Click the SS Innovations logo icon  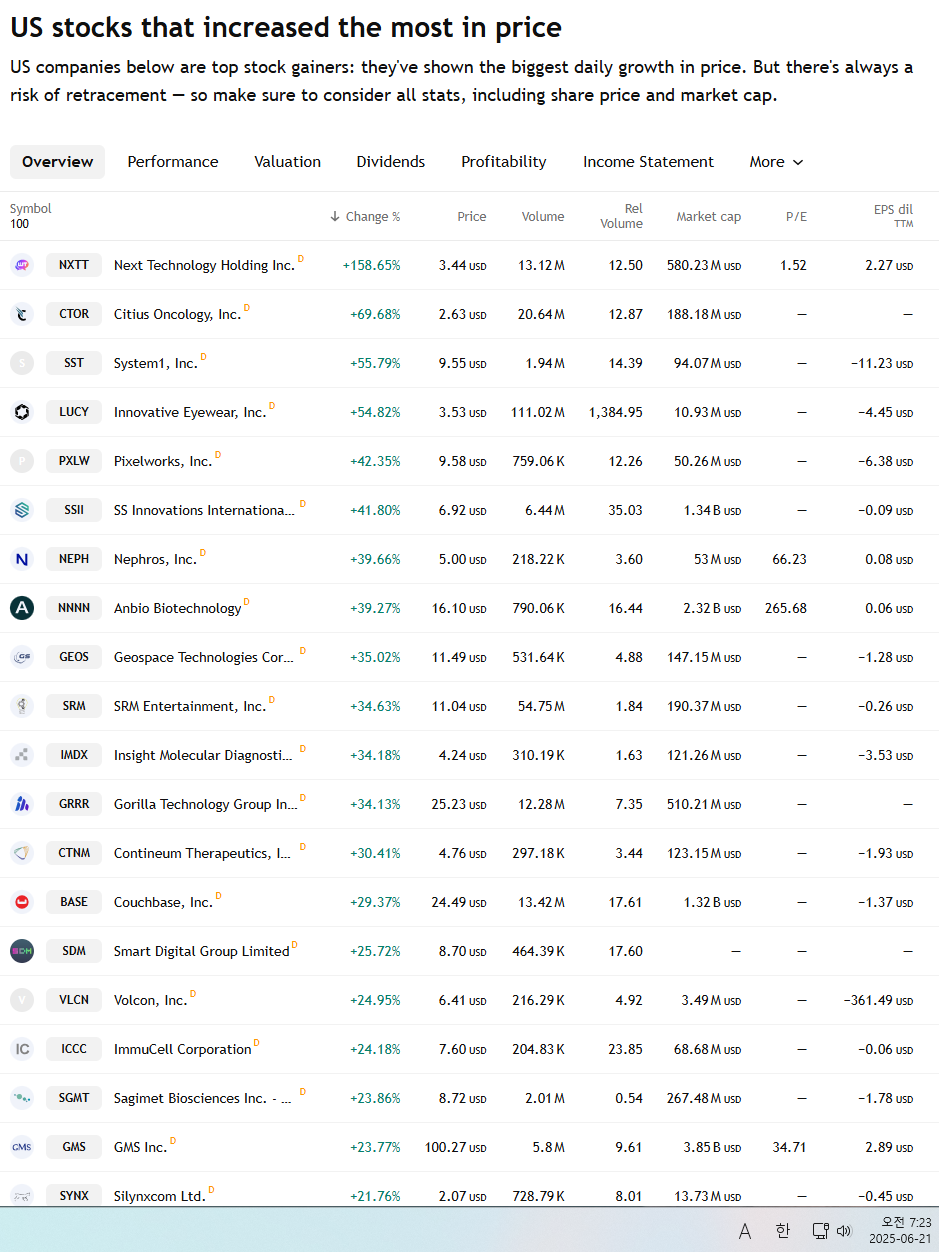coord(22,510)
